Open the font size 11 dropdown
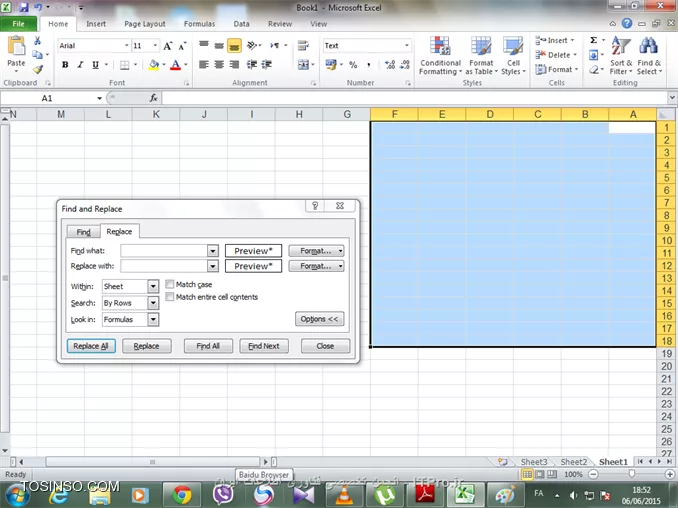678x508 pixels. coord(155,45)
